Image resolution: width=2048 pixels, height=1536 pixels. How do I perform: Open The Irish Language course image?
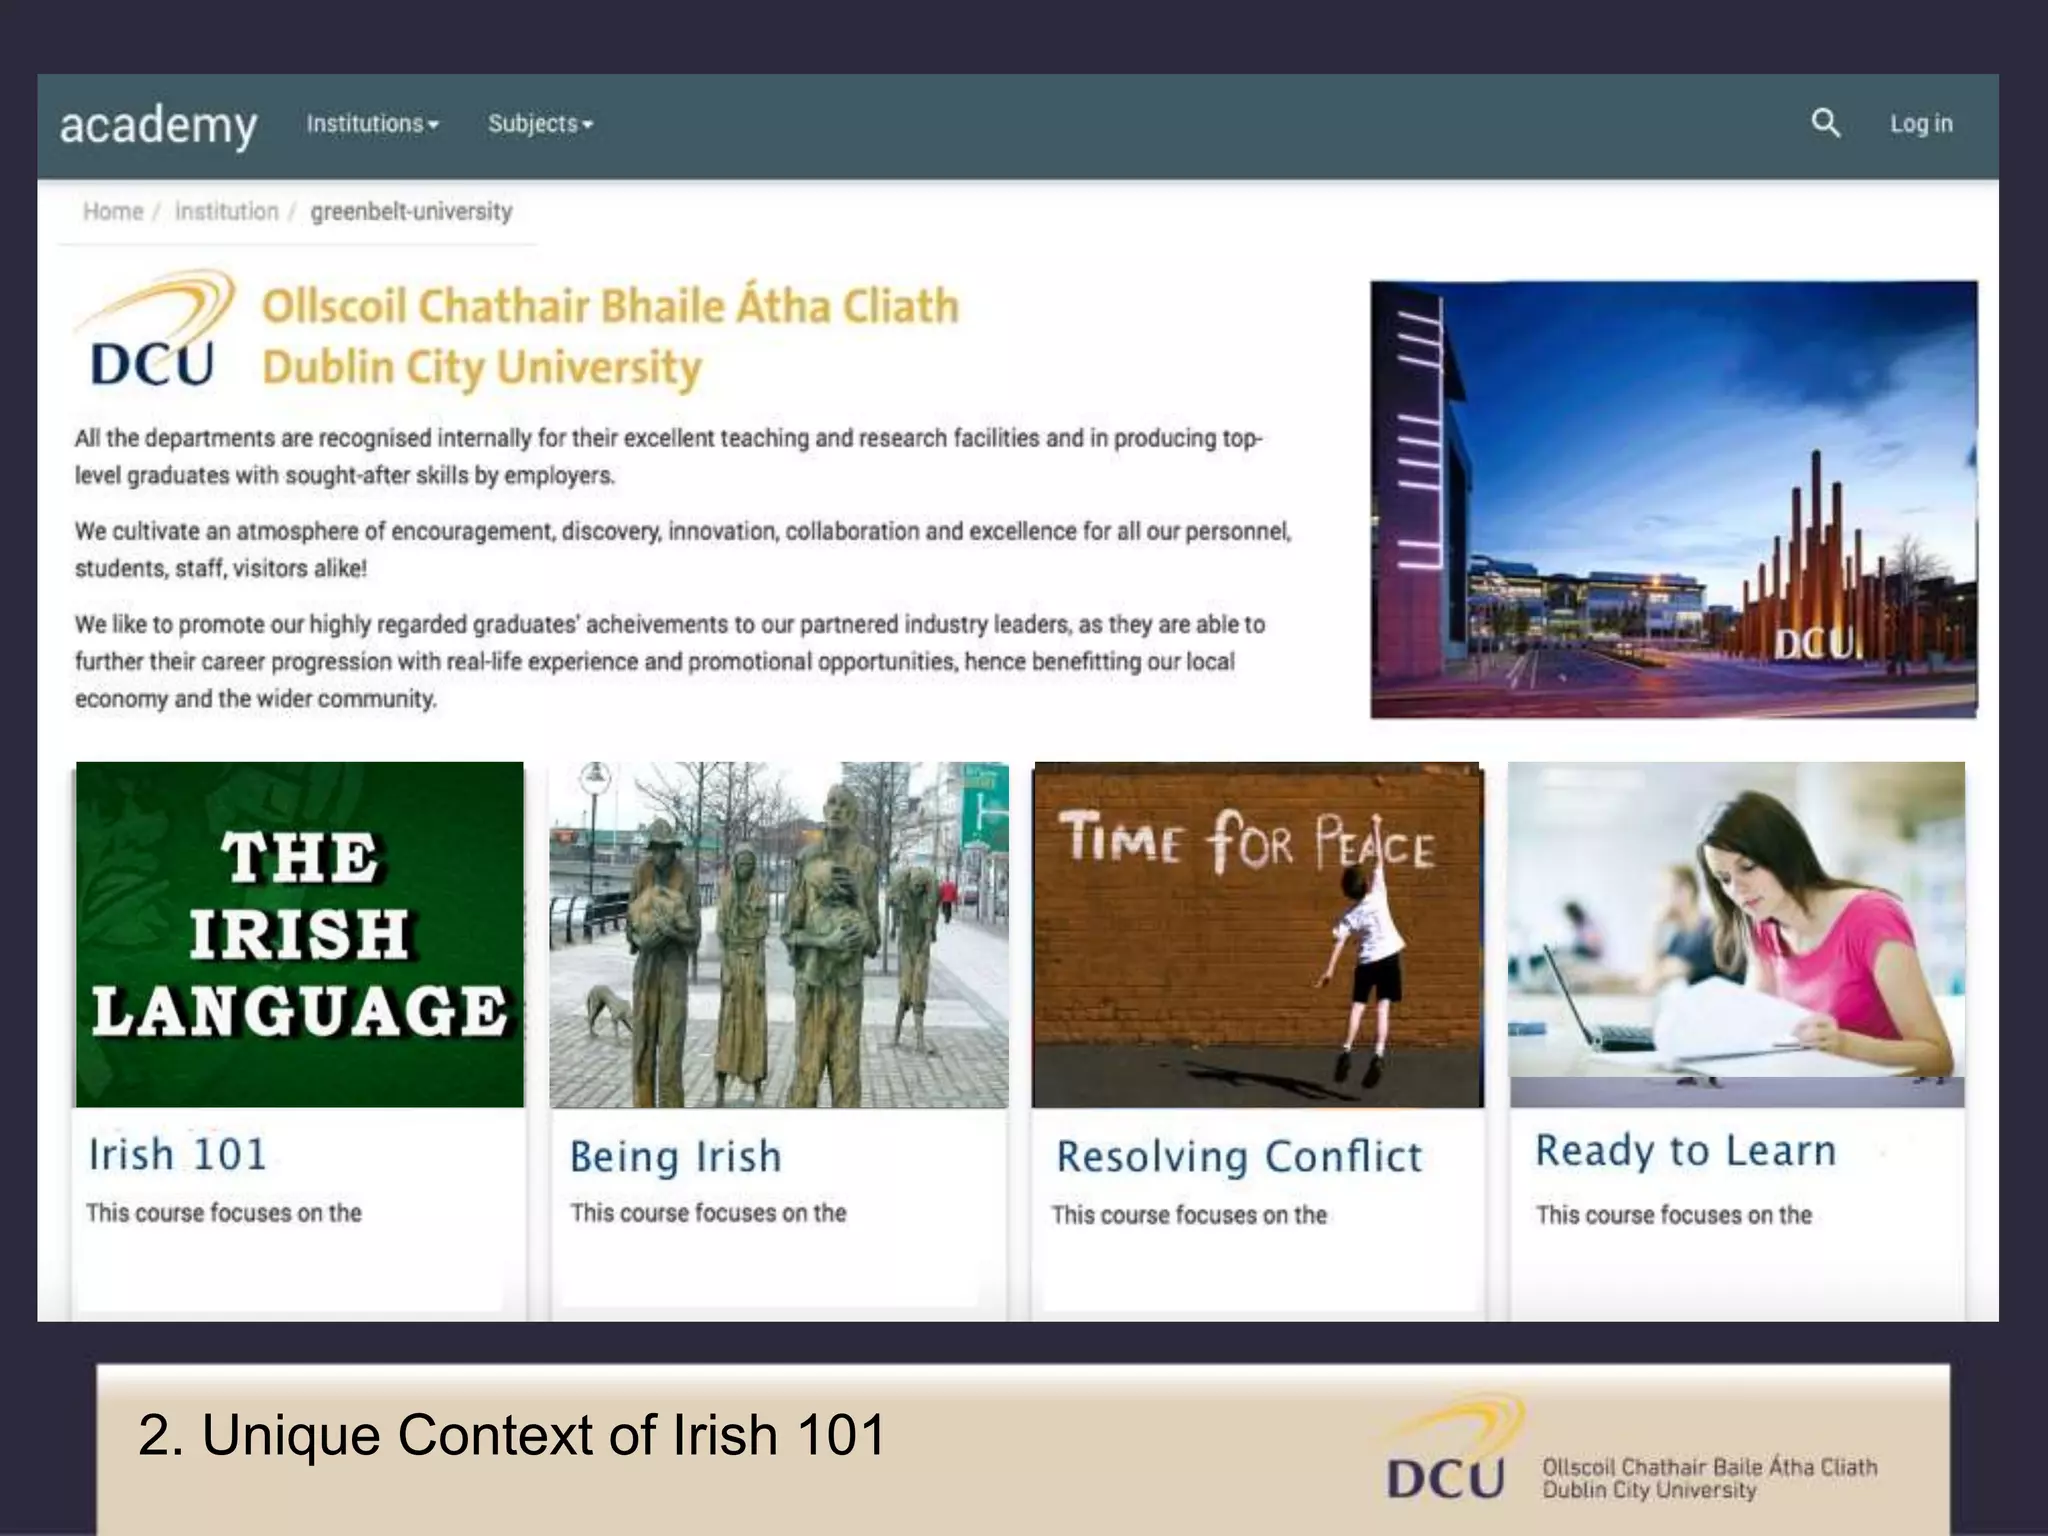point(299,934)
